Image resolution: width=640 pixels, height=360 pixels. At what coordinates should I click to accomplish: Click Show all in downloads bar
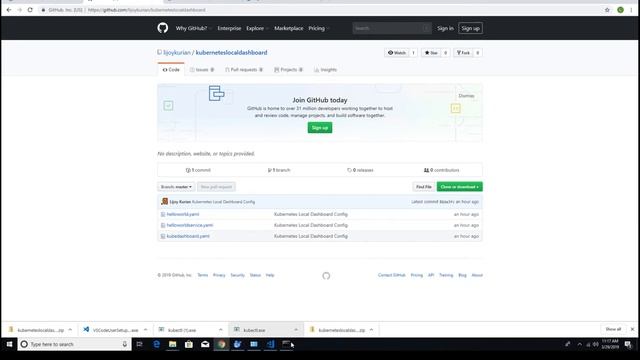point(613,329)
